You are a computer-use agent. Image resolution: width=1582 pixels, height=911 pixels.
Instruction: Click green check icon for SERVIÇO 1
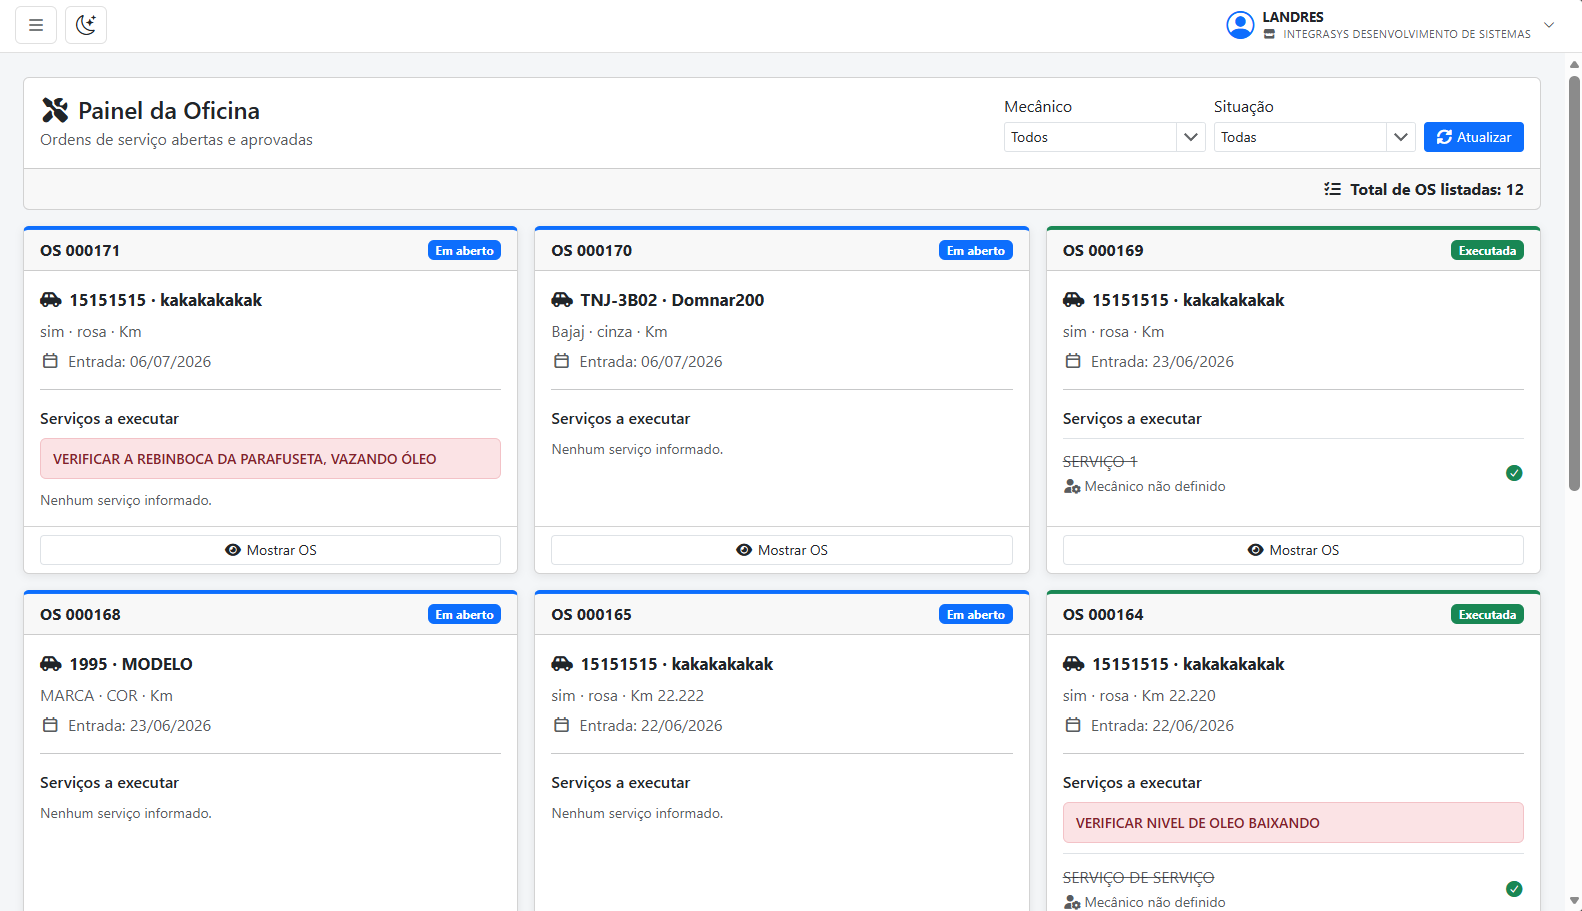(1514, 473)
